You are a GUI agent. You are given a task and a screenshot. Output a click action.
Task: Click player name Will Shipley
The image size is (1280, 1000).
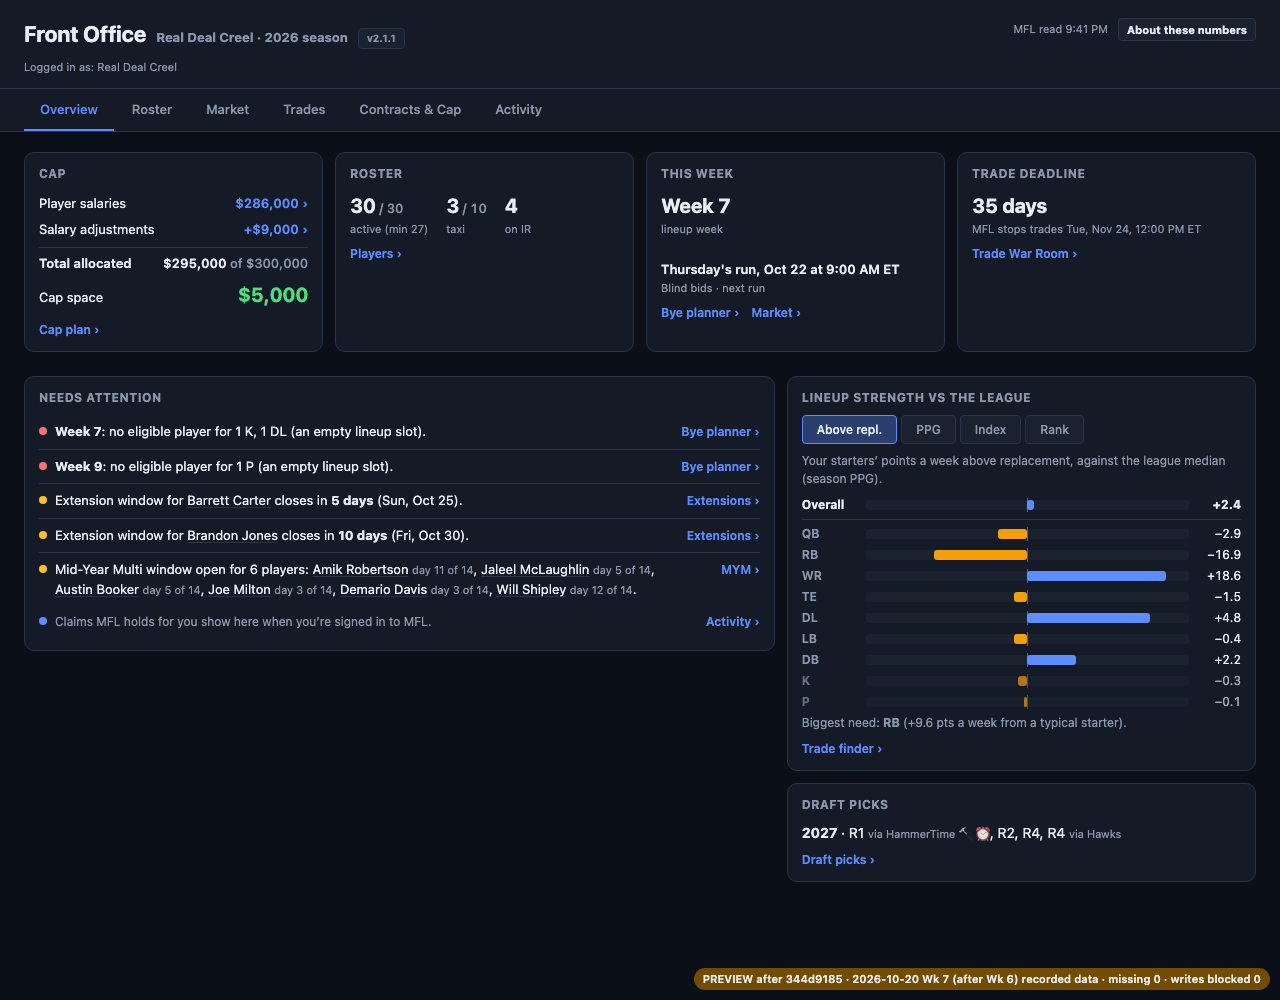click(531, 590)
